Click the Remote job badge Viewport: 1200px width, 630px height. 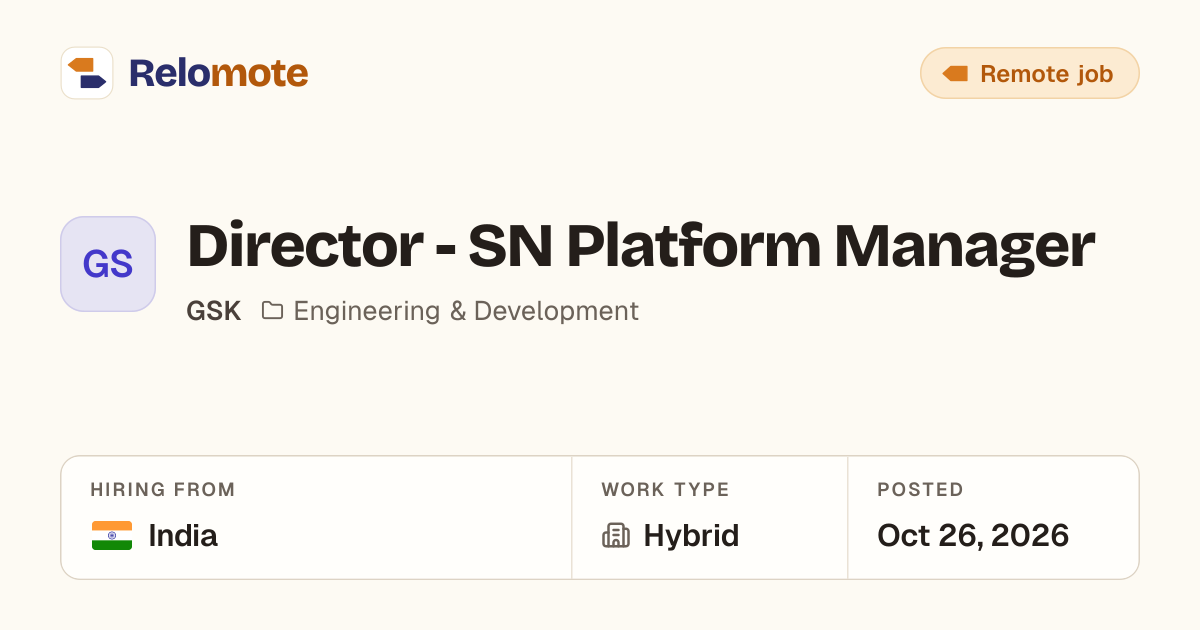coord(1029,73)
